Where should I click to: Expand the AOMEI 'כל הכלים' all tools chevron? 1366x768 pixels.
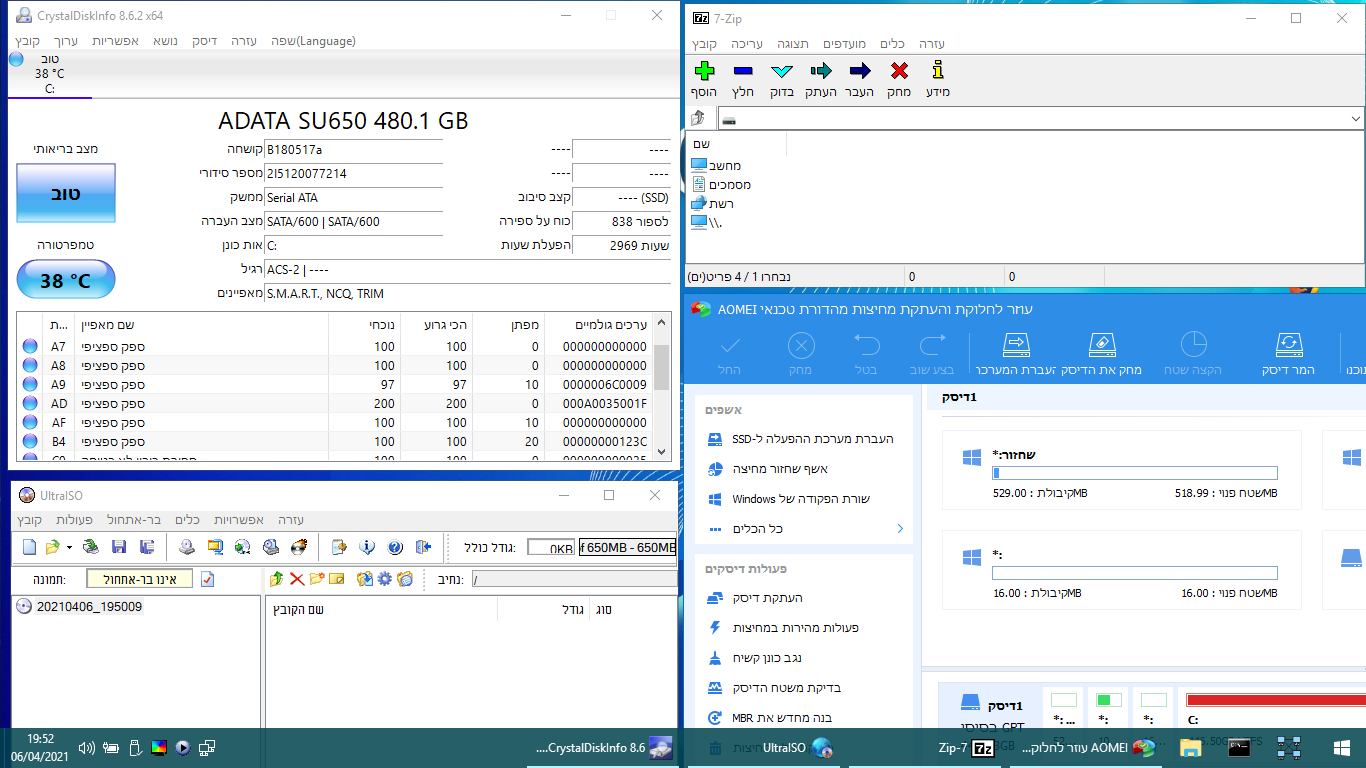click(x=900, y=529)
